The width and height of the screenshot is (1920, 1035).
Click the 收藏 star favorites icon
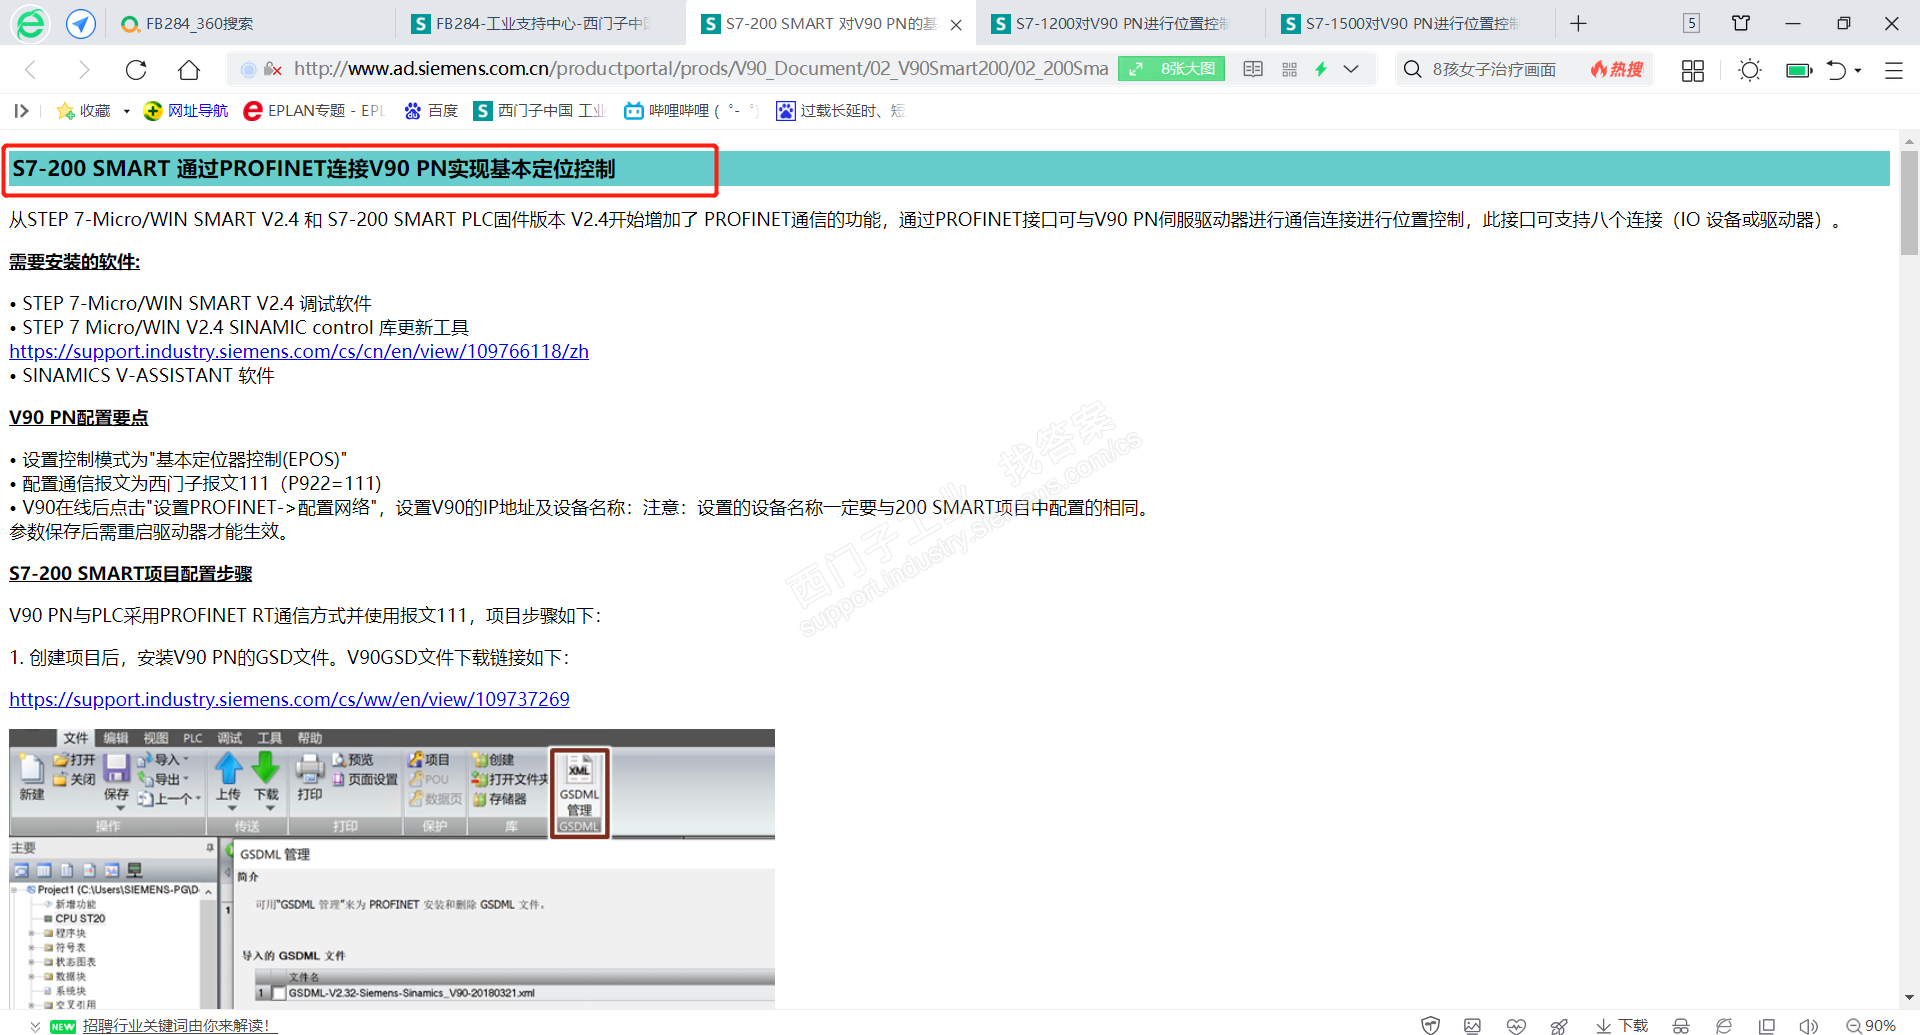[66, 110]
